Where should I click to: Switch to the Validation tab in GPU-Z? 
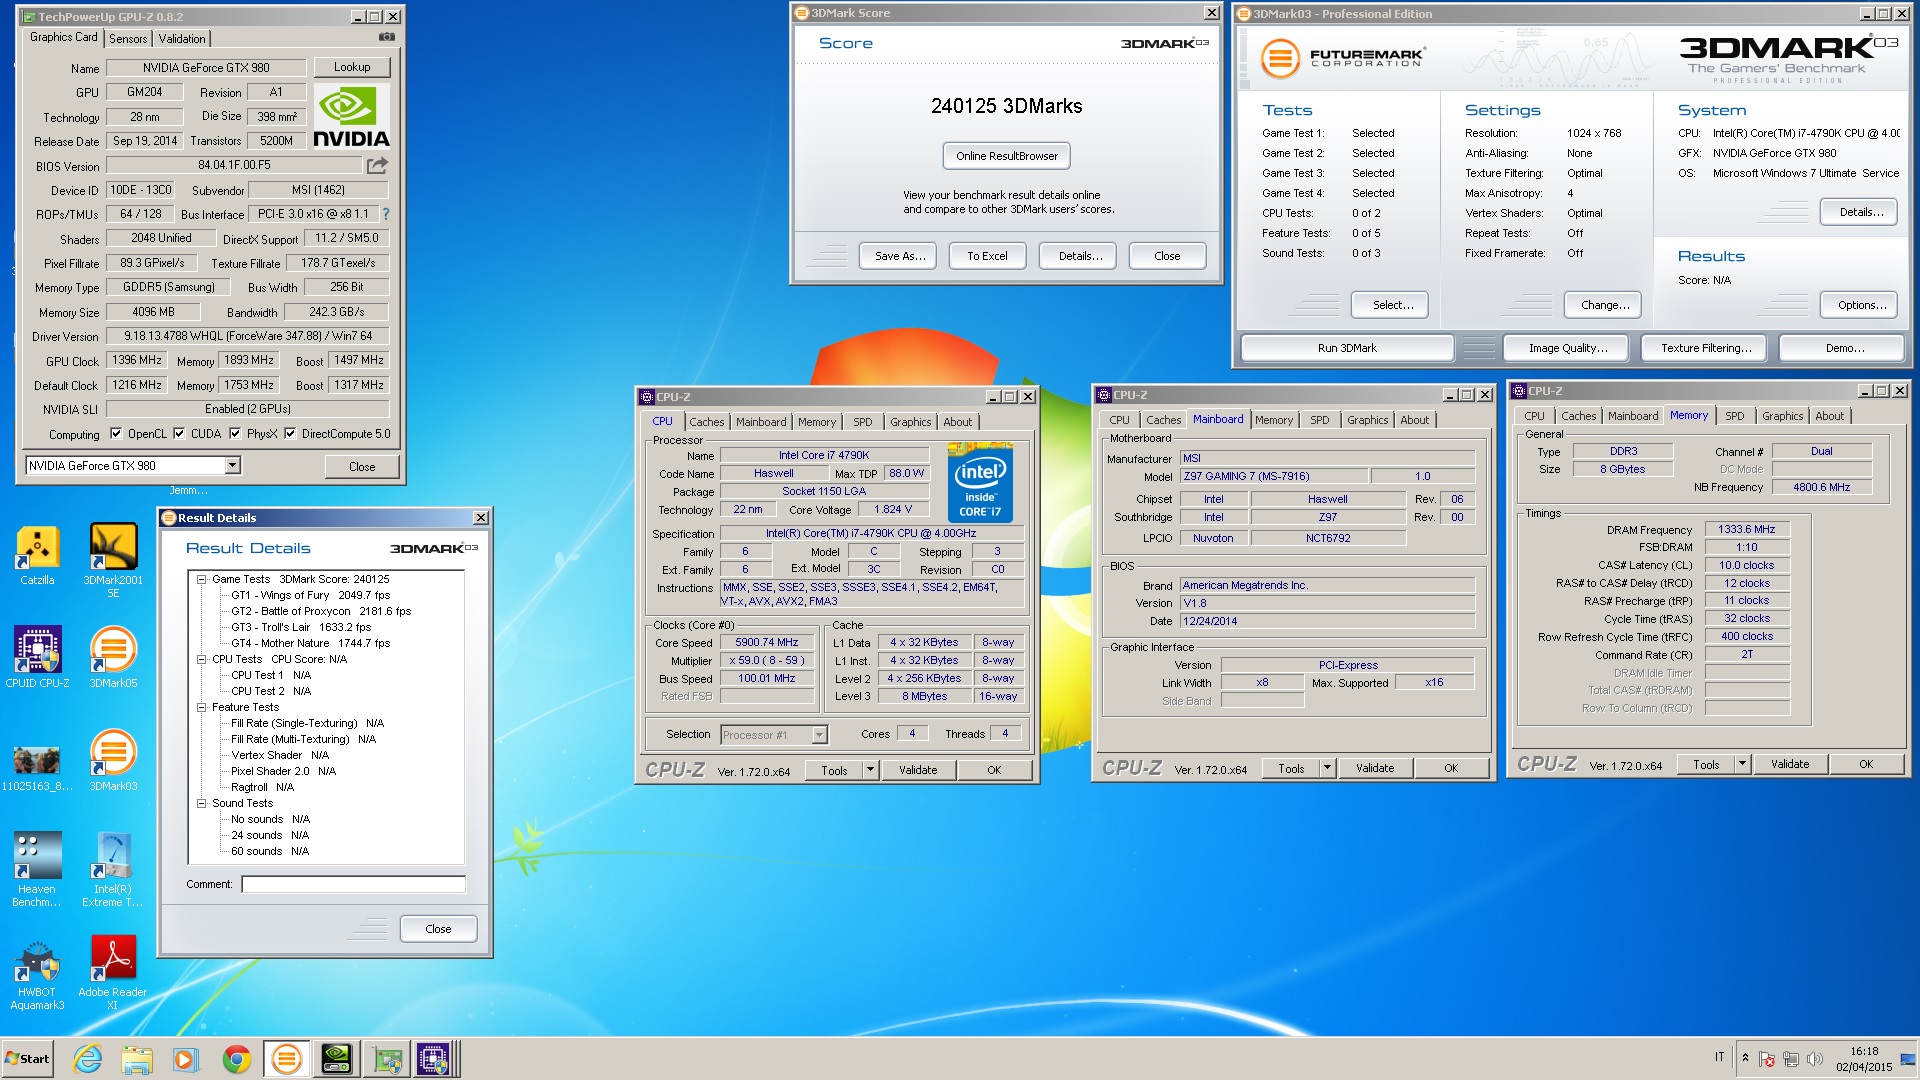pyautogui.click(x=182, y=39)
